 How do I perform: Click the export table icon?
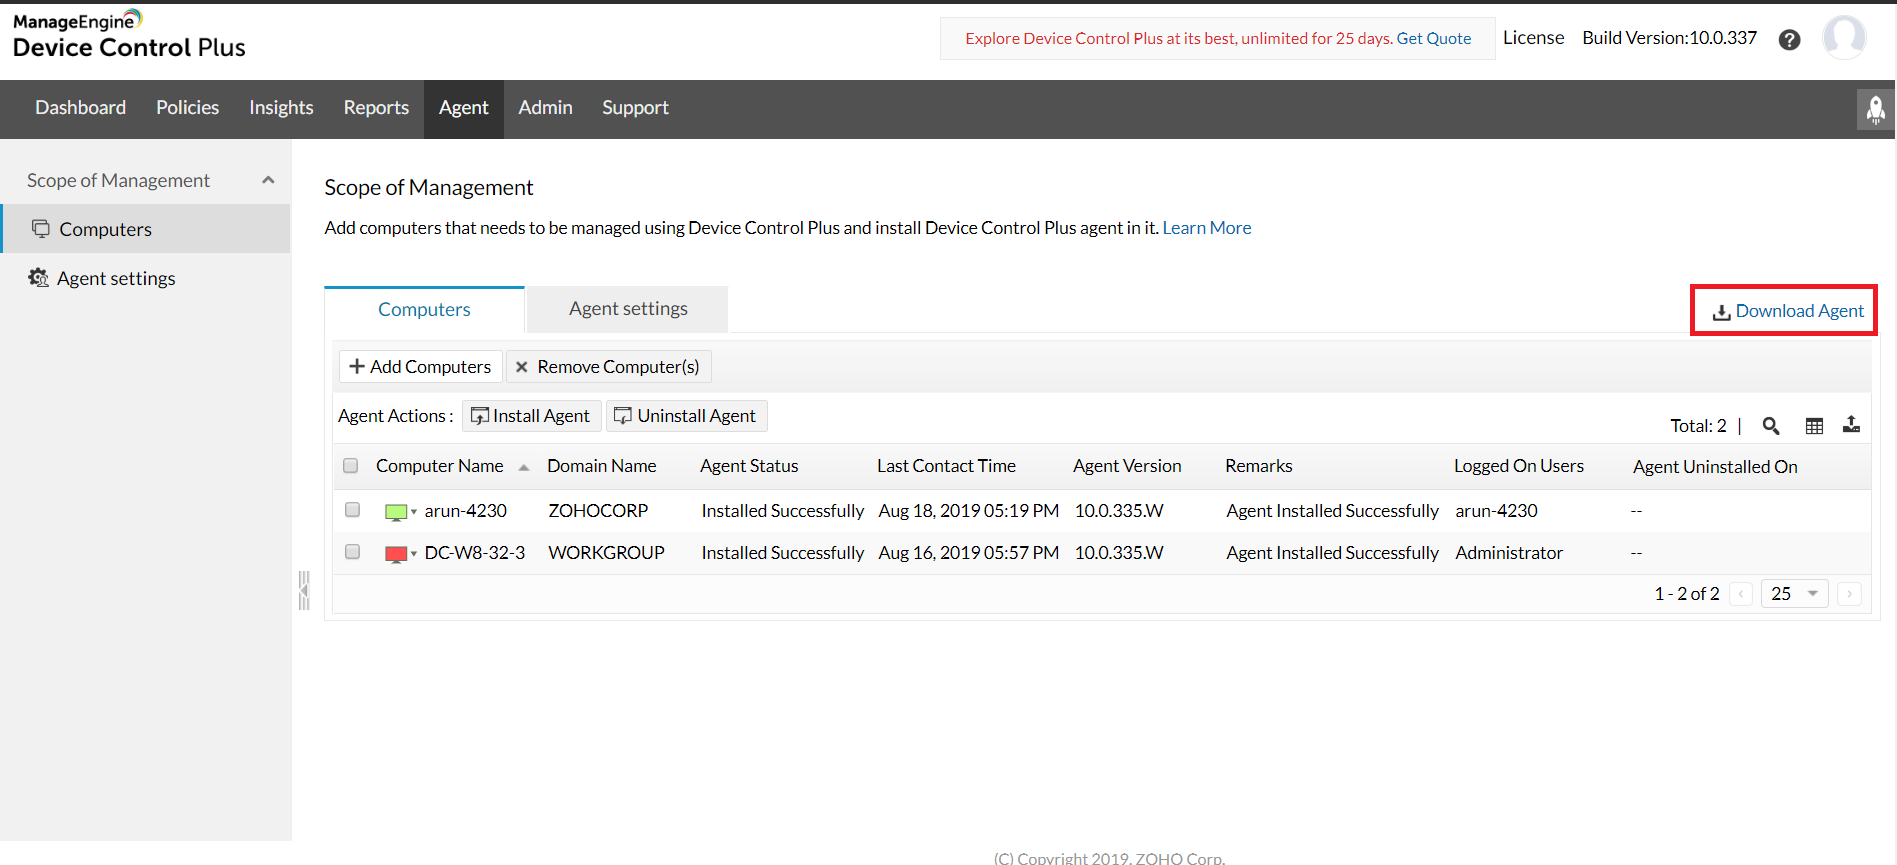[1851, 425]
